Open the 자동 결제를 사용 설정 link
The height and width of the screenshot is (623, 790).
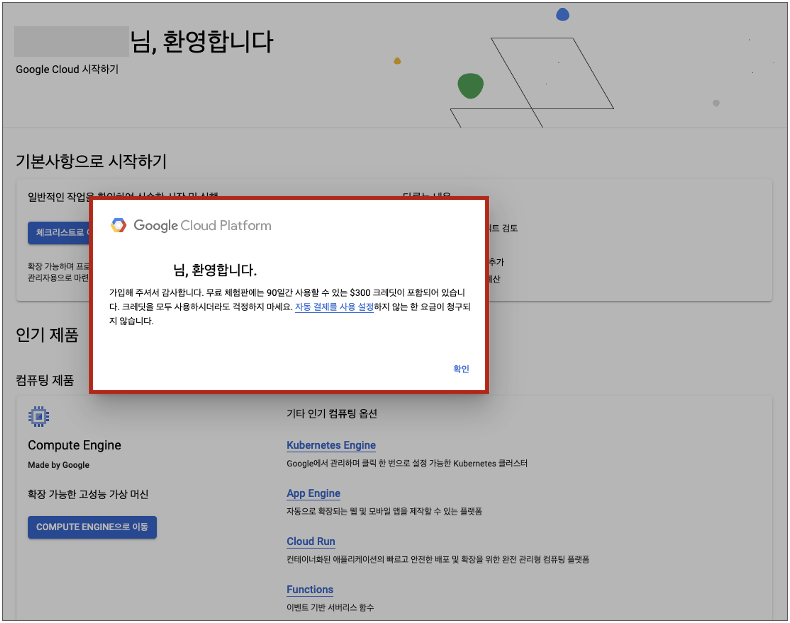click(334, 307)
